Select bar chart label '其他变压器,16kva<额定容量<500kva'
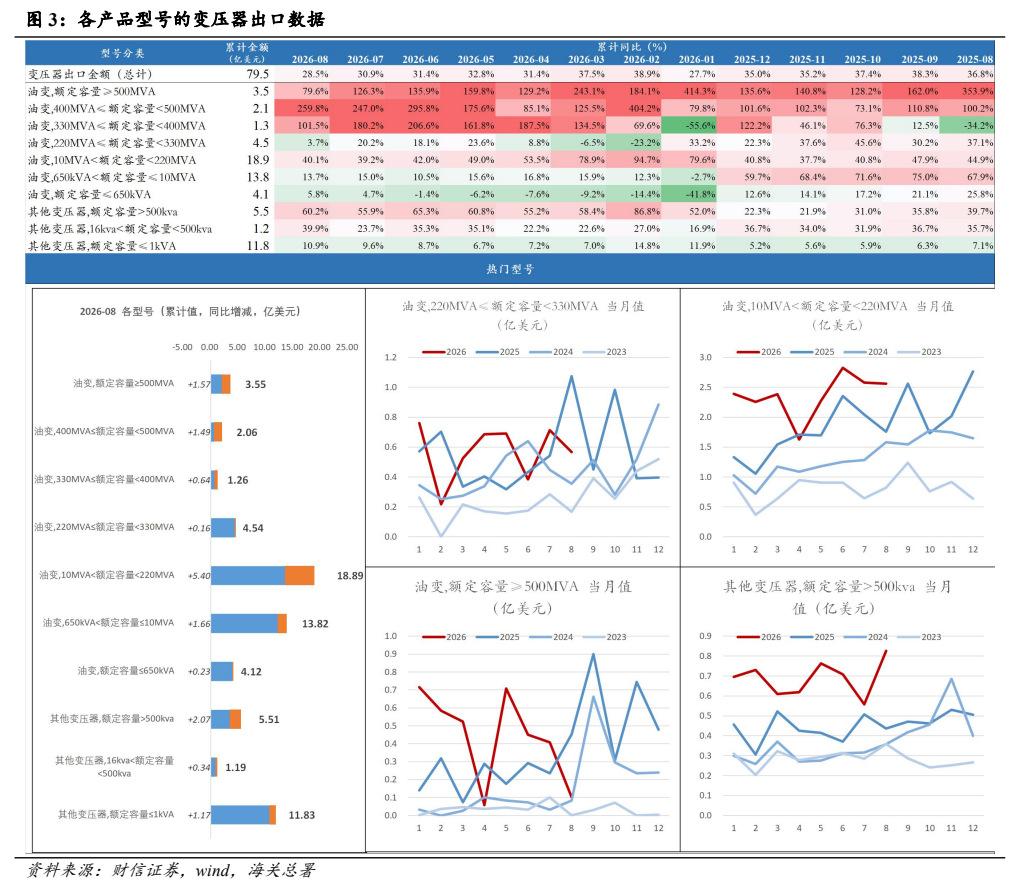Image resolution: width=1020 pixels, height=893 pixels. [114, 767]
